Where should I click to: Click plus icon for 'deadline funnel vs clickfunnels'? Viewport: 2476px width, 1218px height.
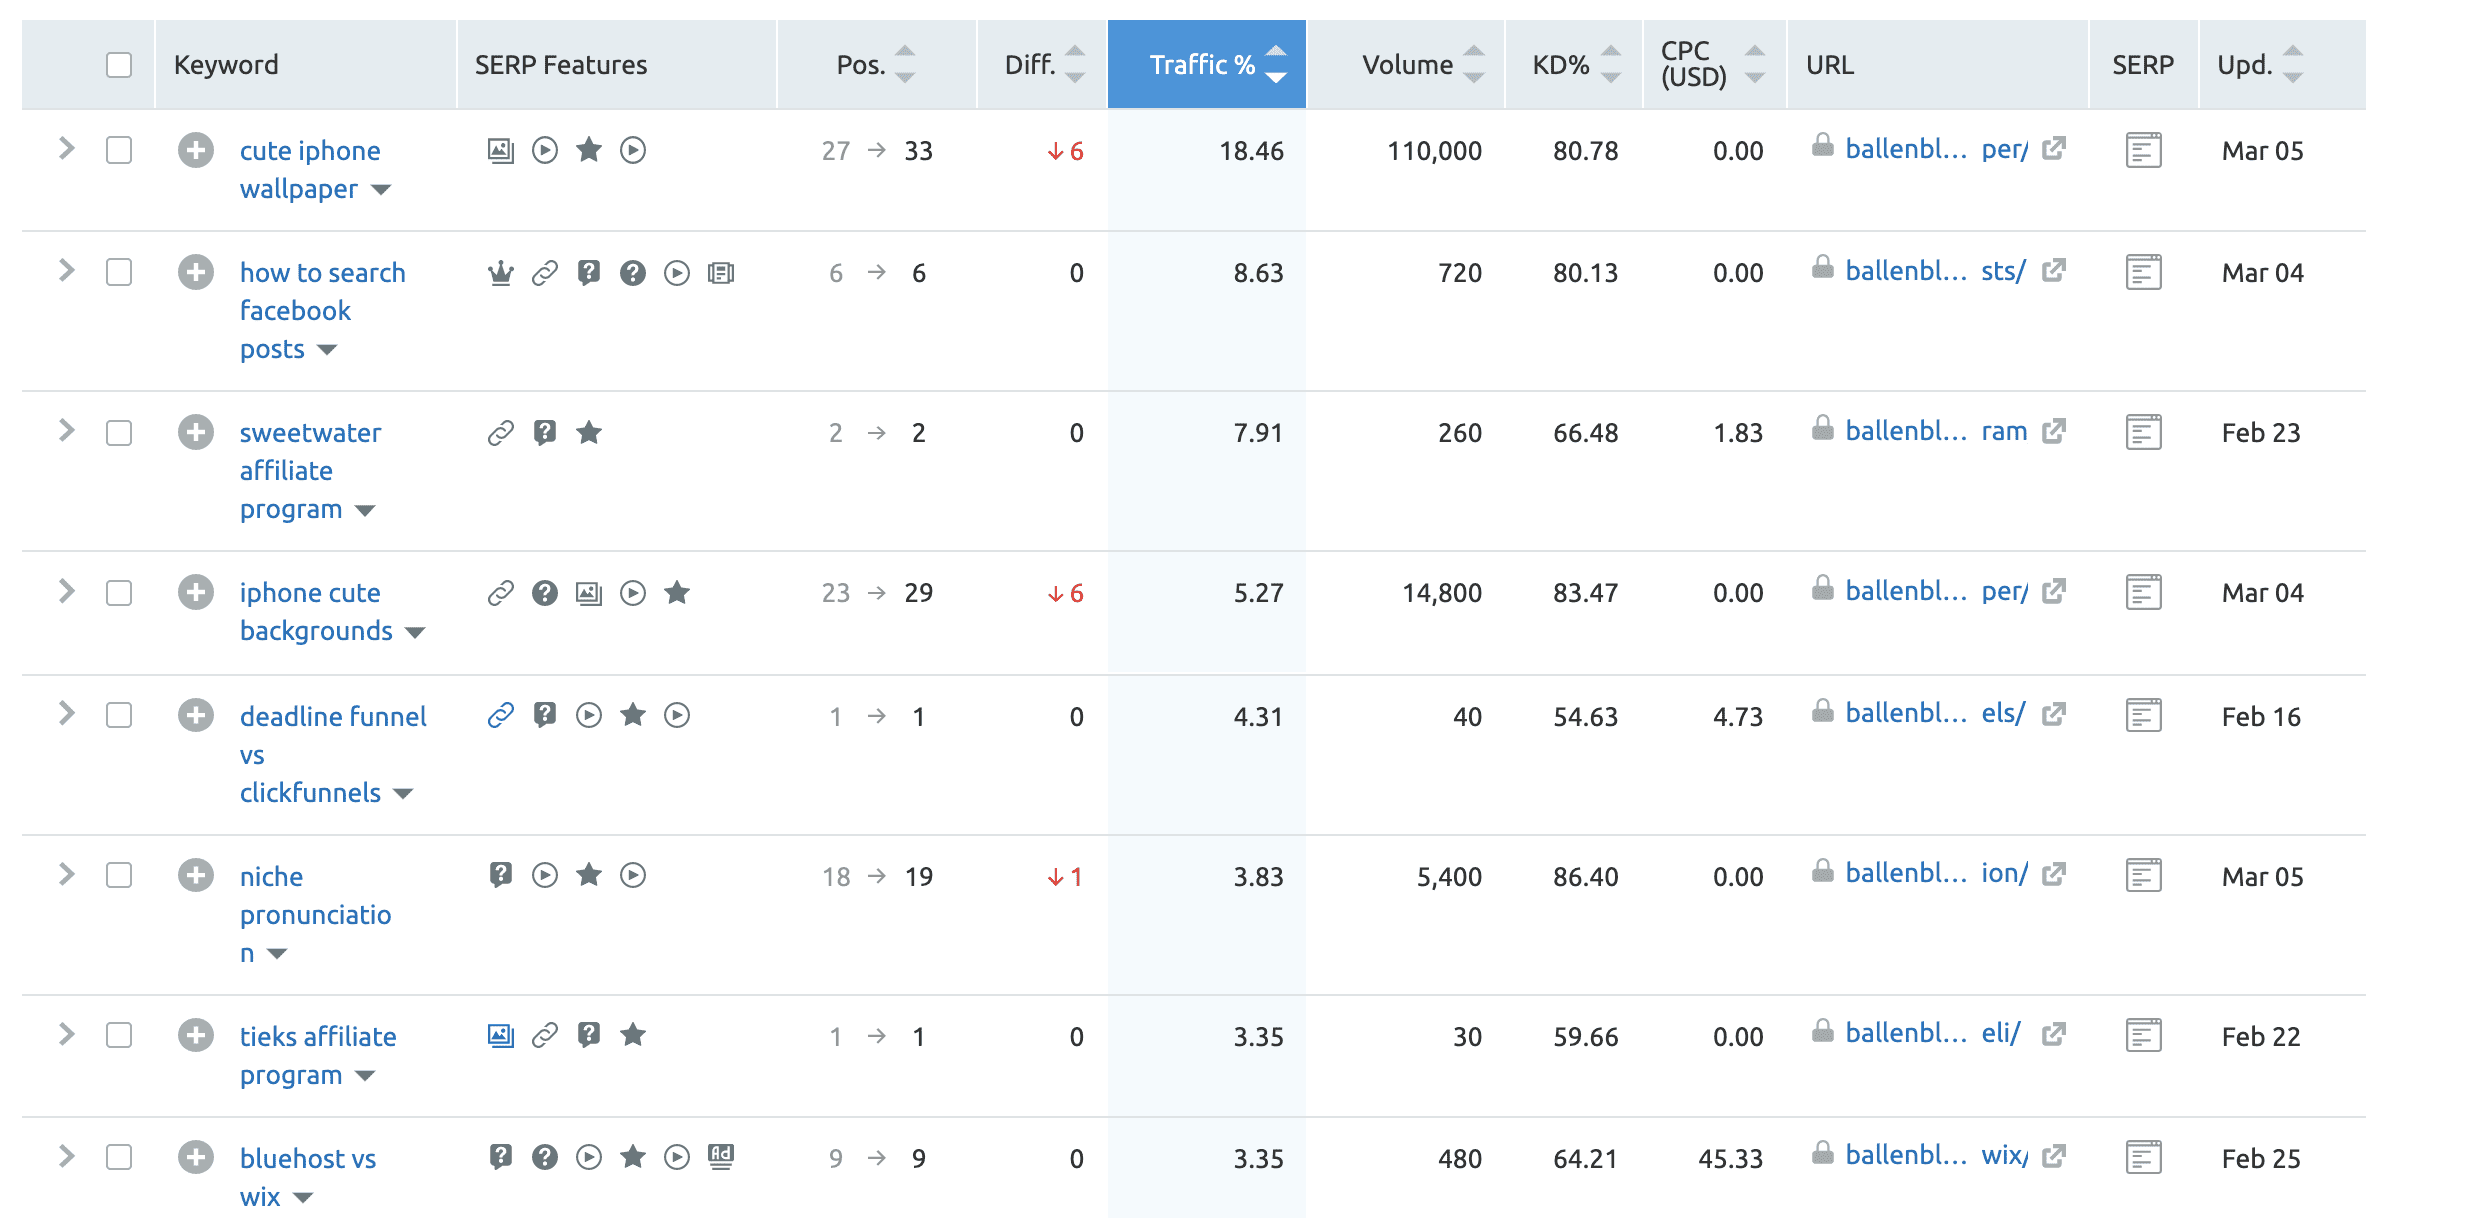[x=196, y=715]
